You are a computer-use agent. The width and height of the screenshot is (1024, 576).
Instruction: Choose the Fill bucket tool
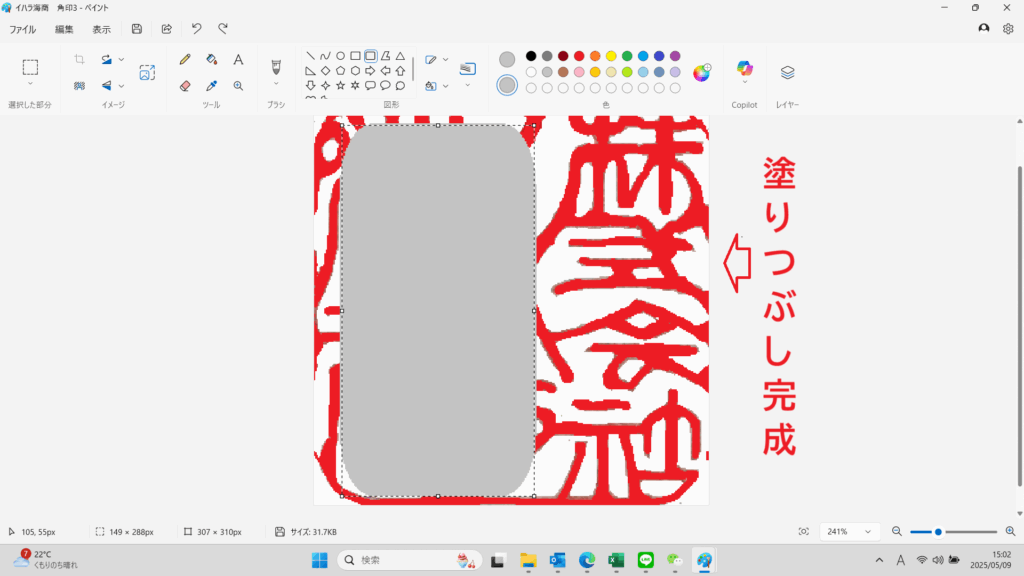point(211,60)
